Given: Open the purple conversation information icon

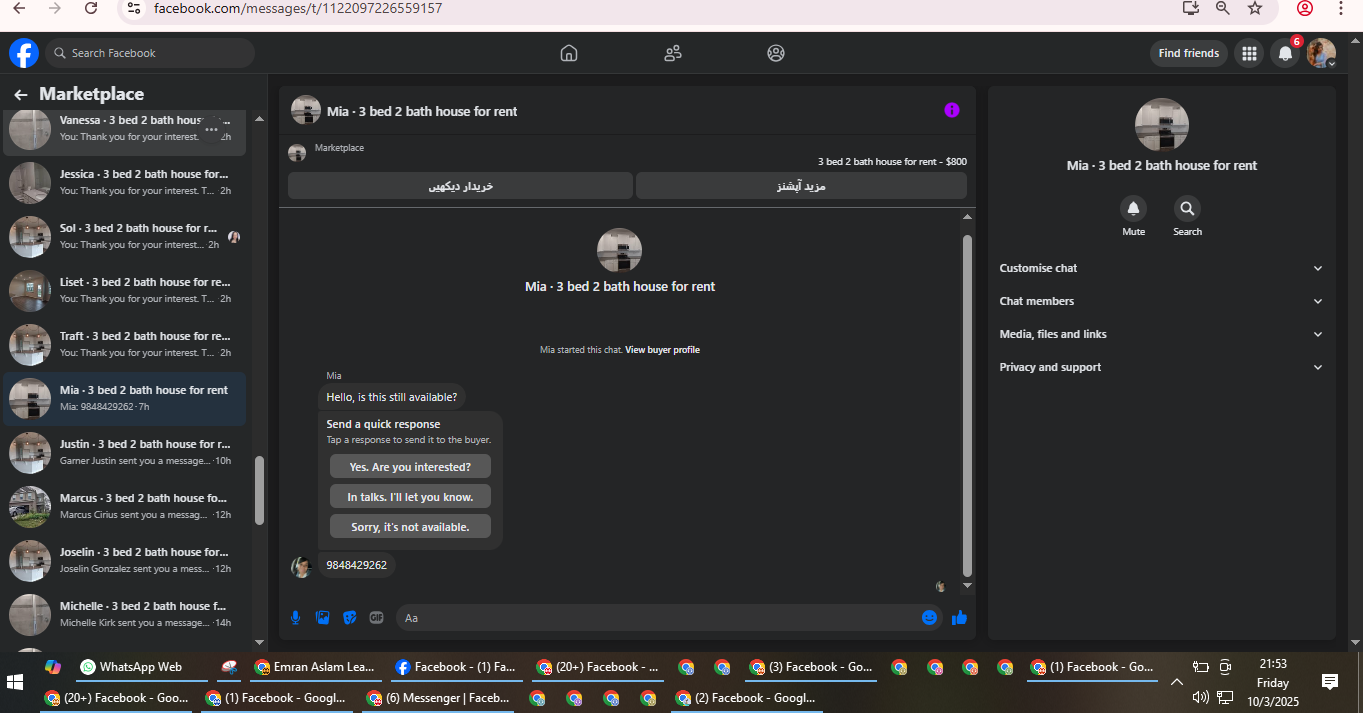Looking at the screenshot, I should 952,110.
